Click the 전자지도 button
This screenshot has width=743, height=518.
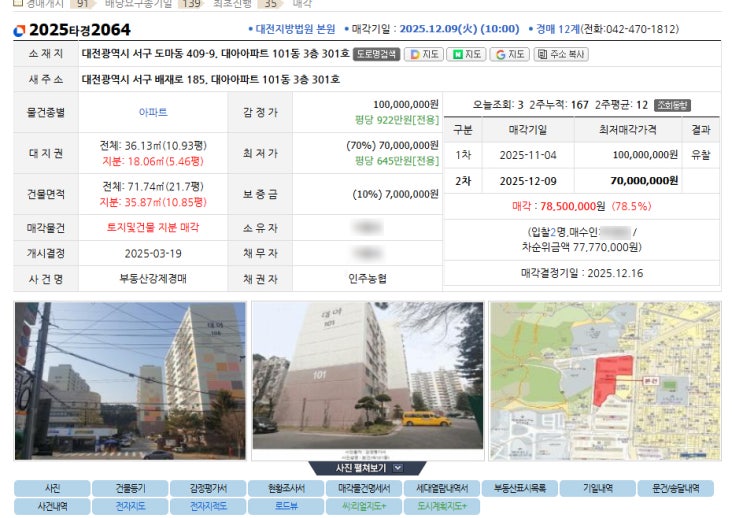130,507
